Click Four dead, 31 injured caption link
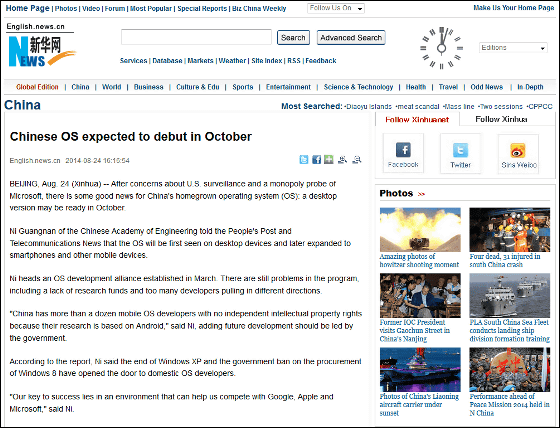This screenshot has height=428, width=560. point(505,260)
